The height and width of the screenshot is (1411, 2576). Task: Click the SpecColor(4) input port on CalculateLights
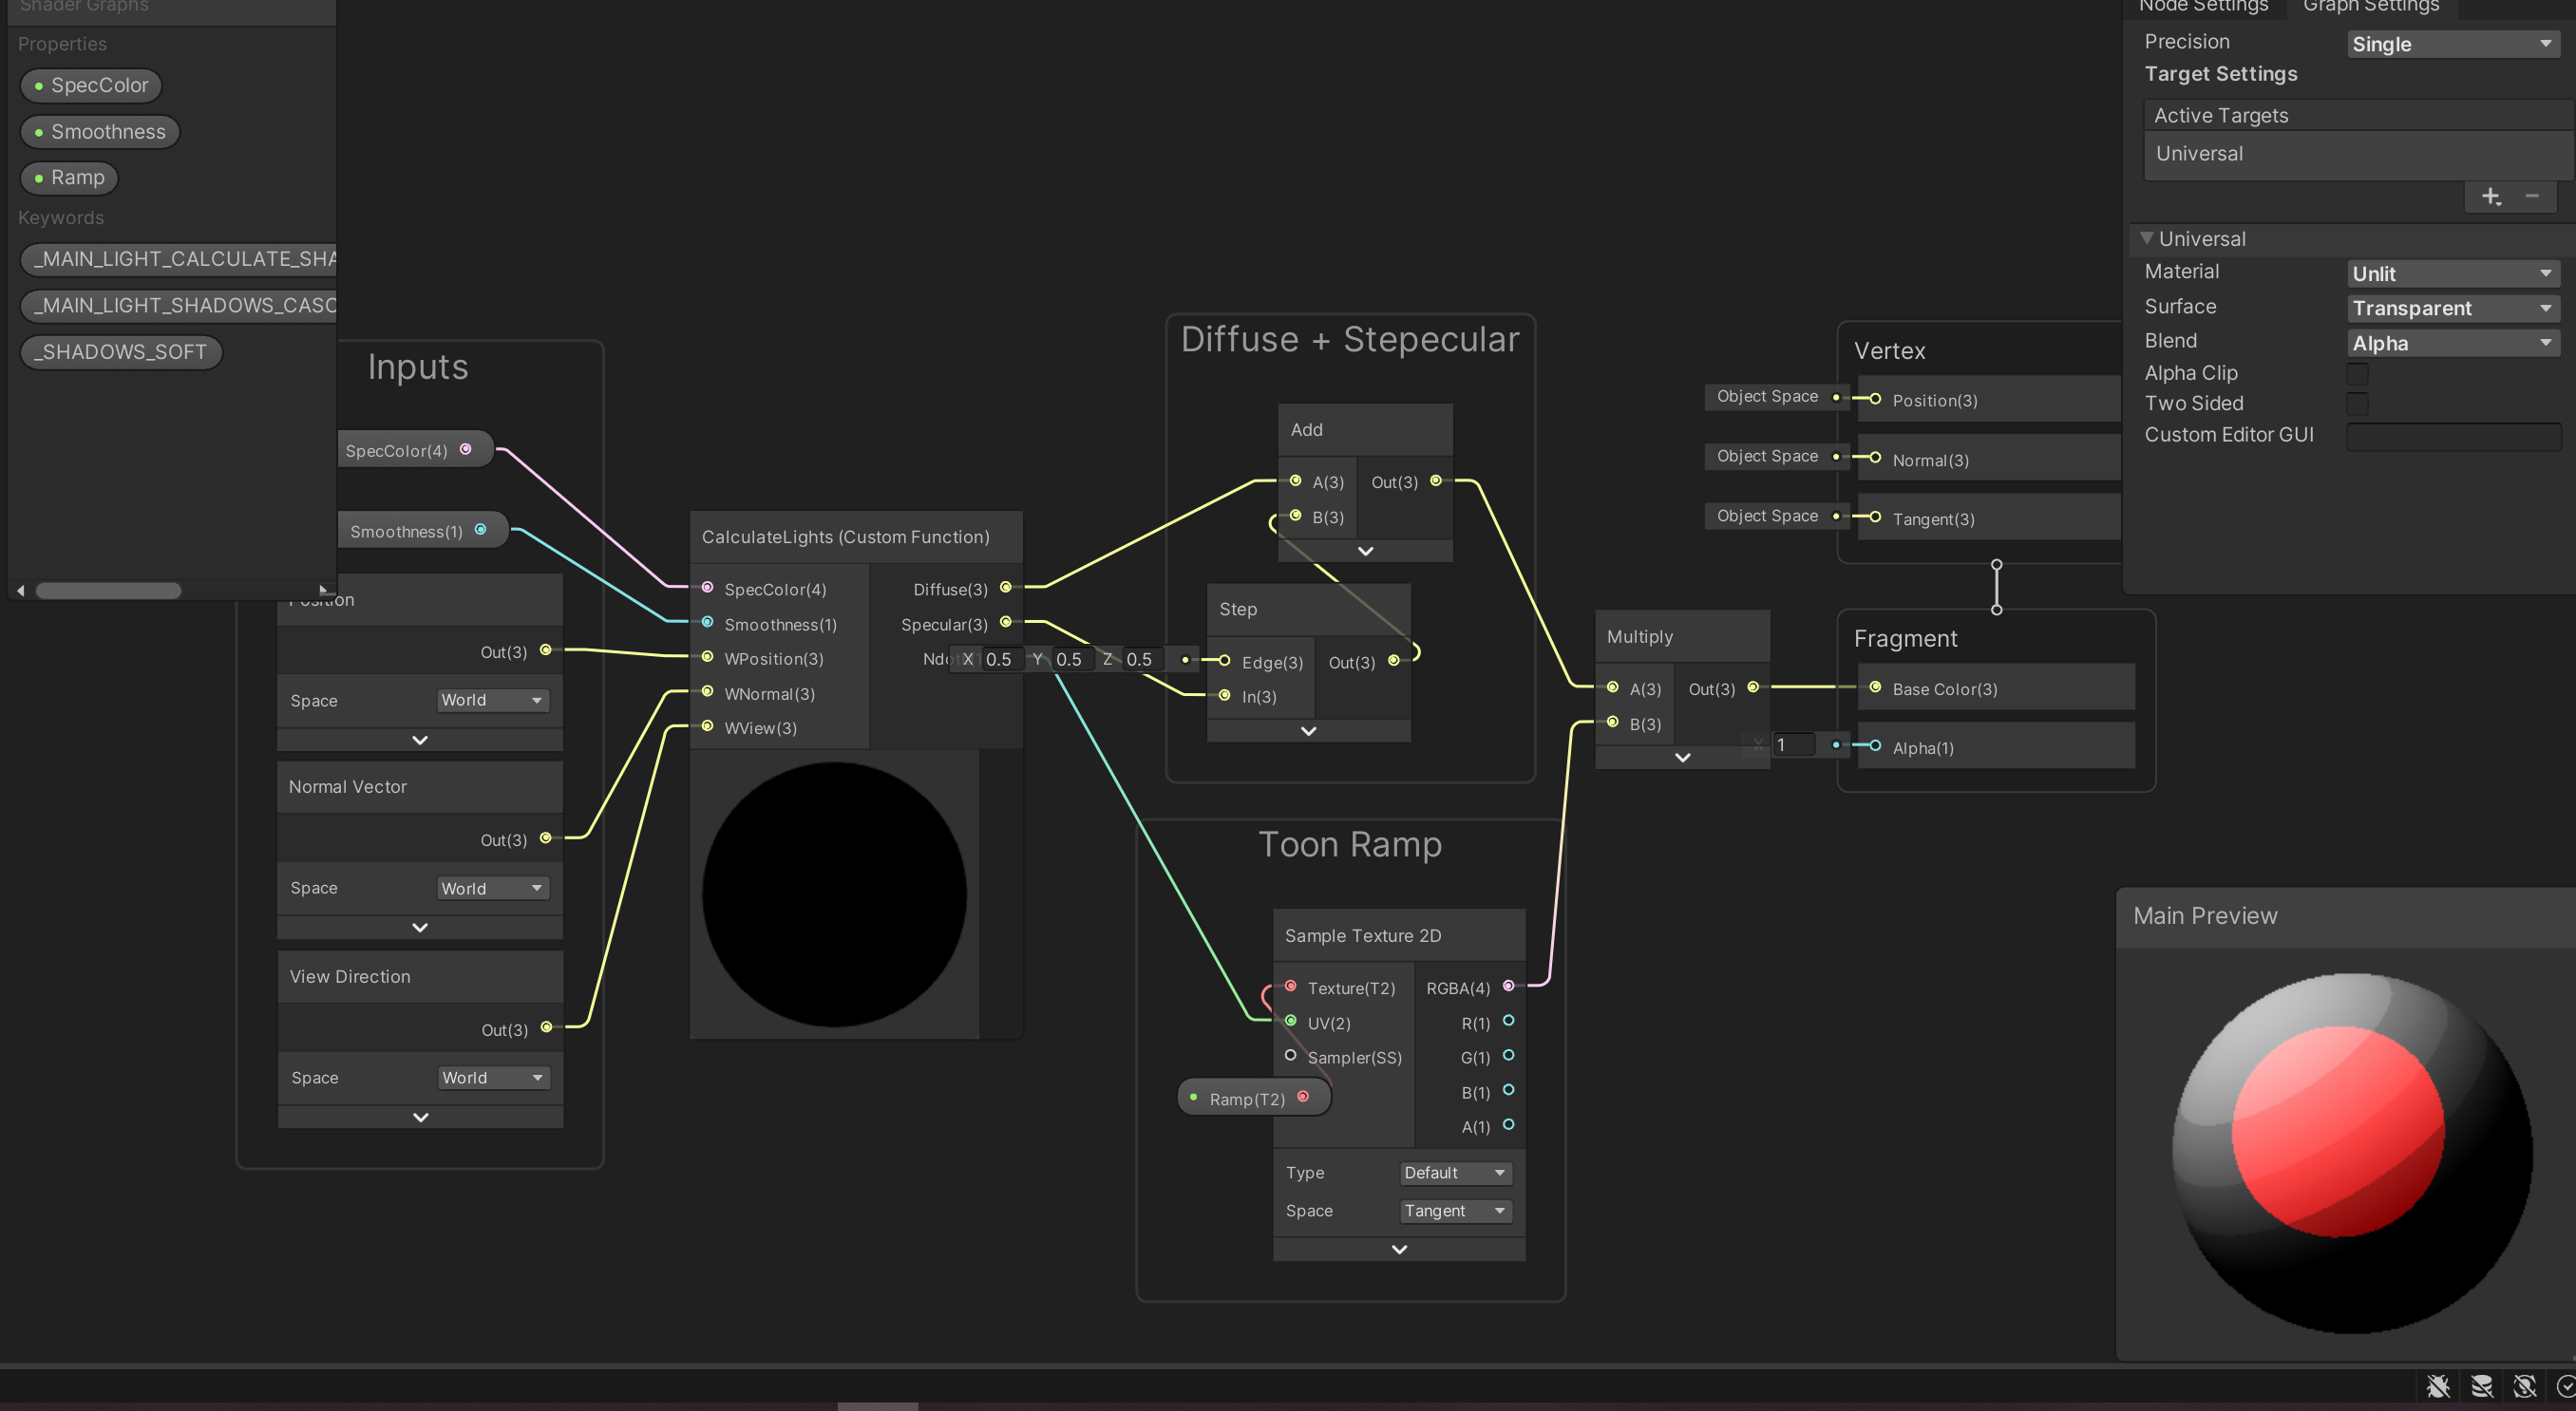[x=707, y=587]
